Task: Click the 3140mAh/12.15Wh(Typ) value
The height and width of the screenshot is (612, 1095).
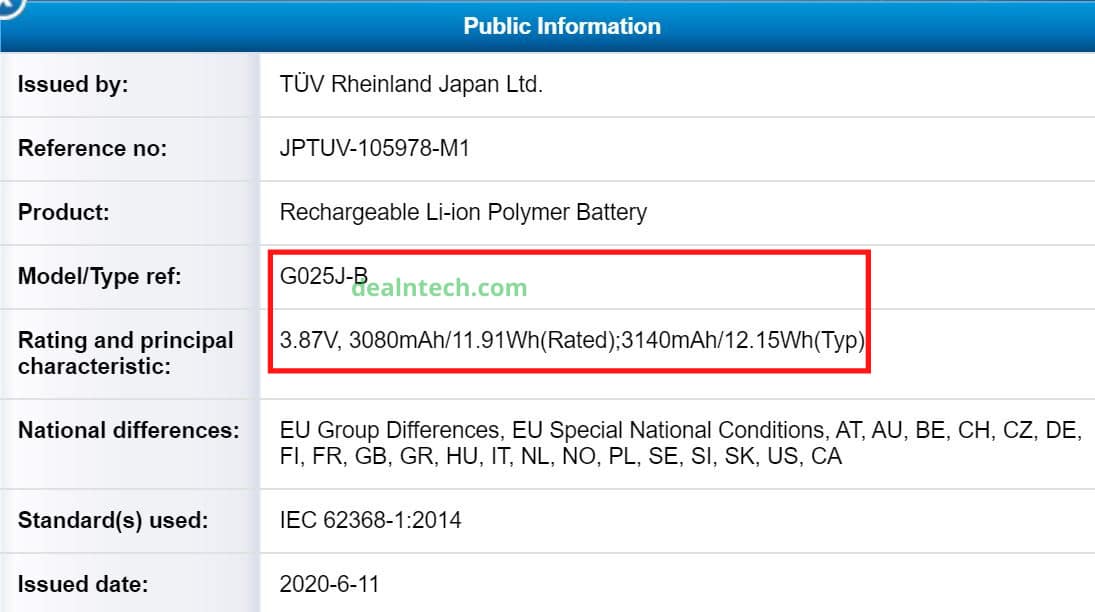Action: [743, 340]
